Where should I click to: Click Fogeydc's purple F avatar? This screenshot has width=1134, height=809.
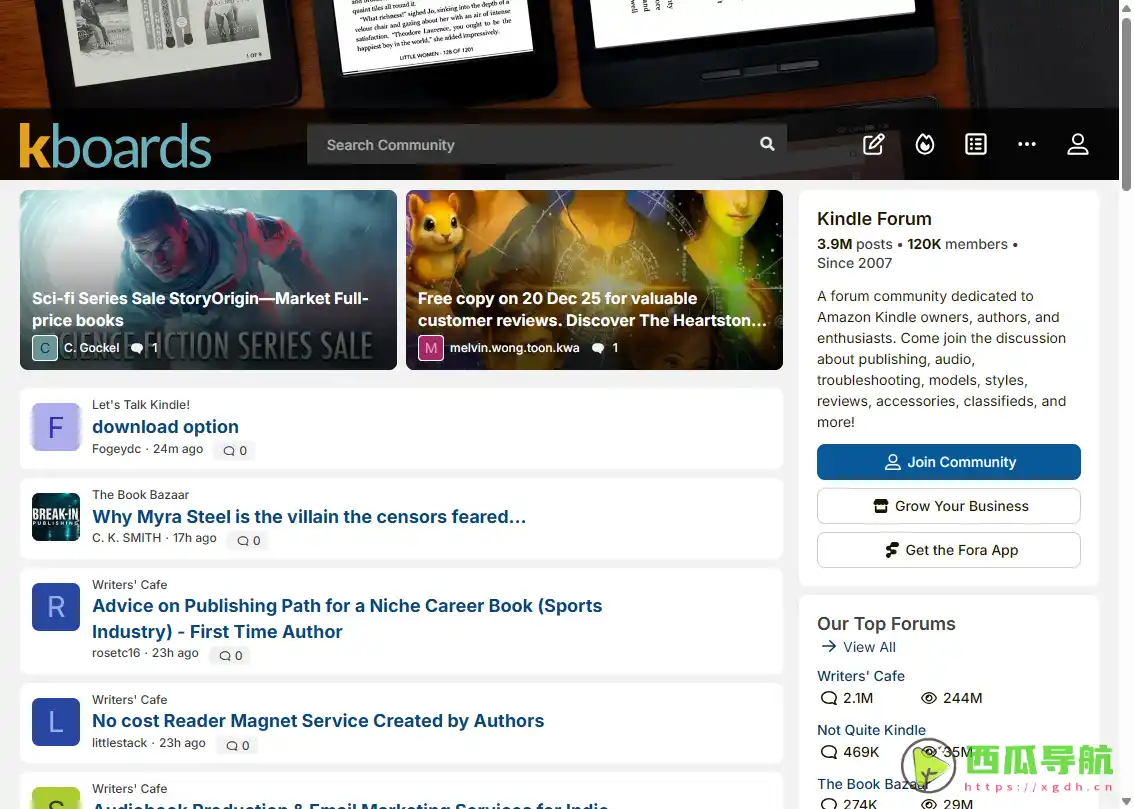[x=56, y=428]
